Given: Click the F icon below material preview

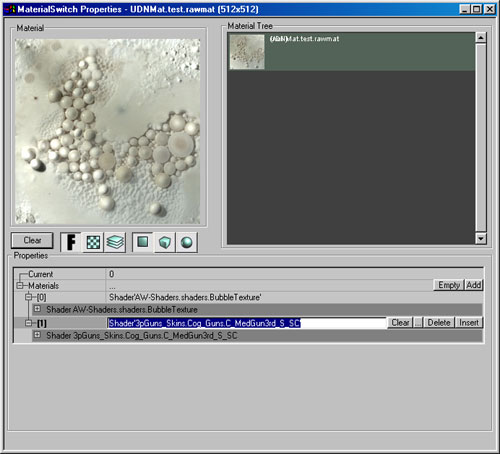Looking at the screenshot, I should click(71, 242).
